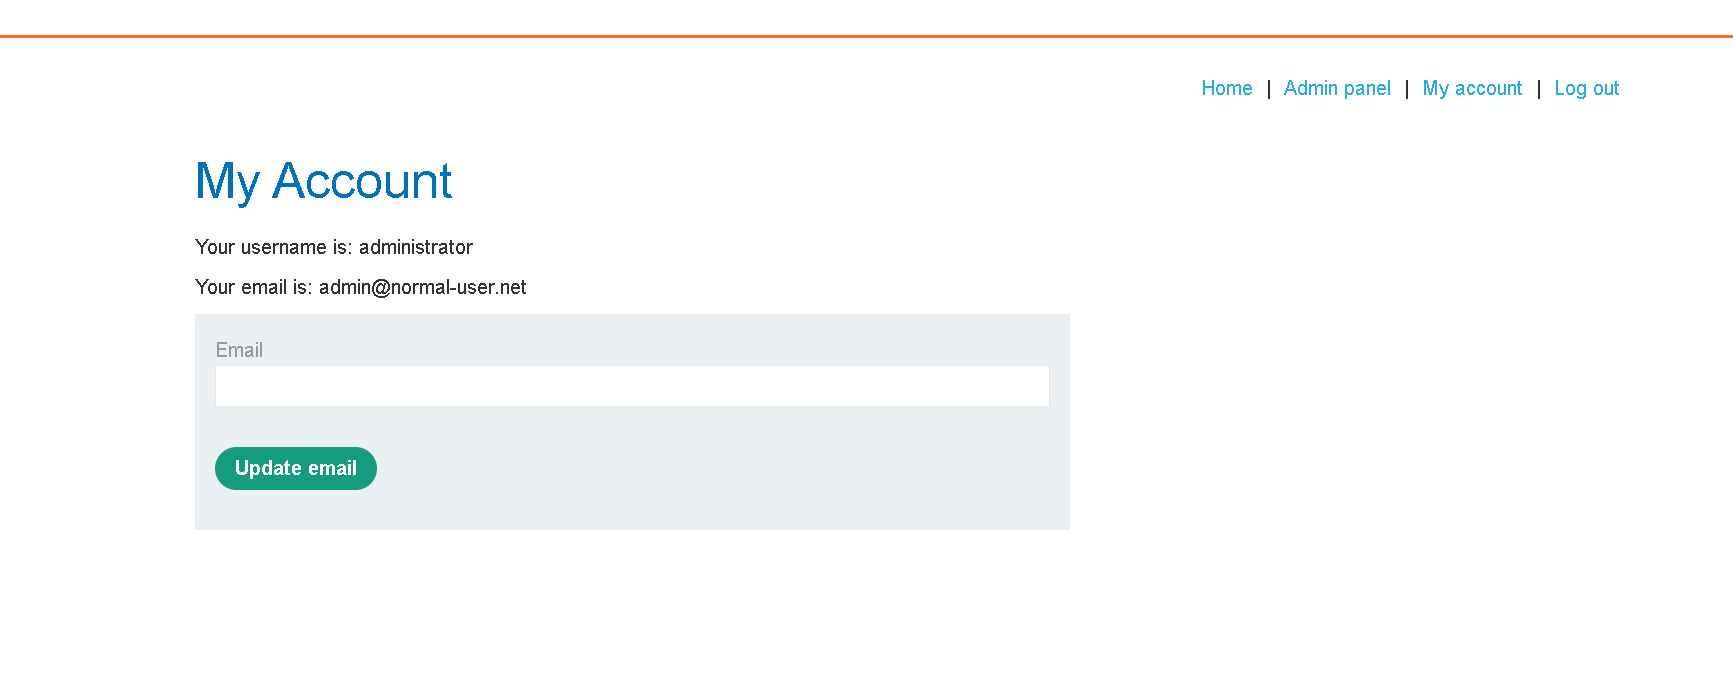Go to the Admin panel
The height and width of the screenshot is (675, 1733).
1337,88
